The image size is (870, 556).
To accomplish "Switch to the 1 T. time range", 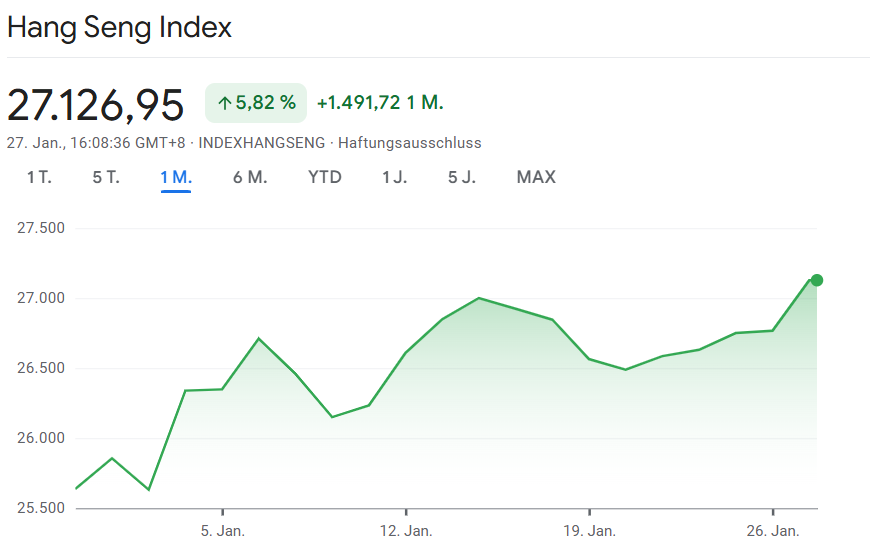I will click(39, 178).
